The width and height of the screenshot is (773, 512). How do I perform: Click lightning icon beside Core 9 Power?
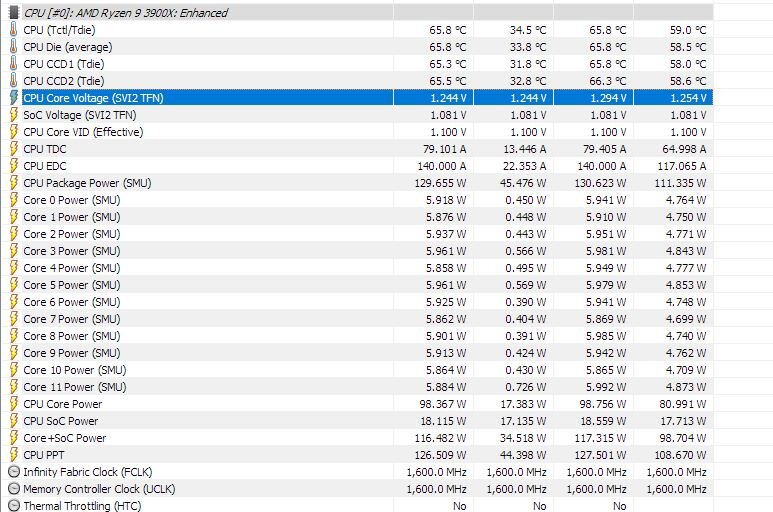click(14, 353)
